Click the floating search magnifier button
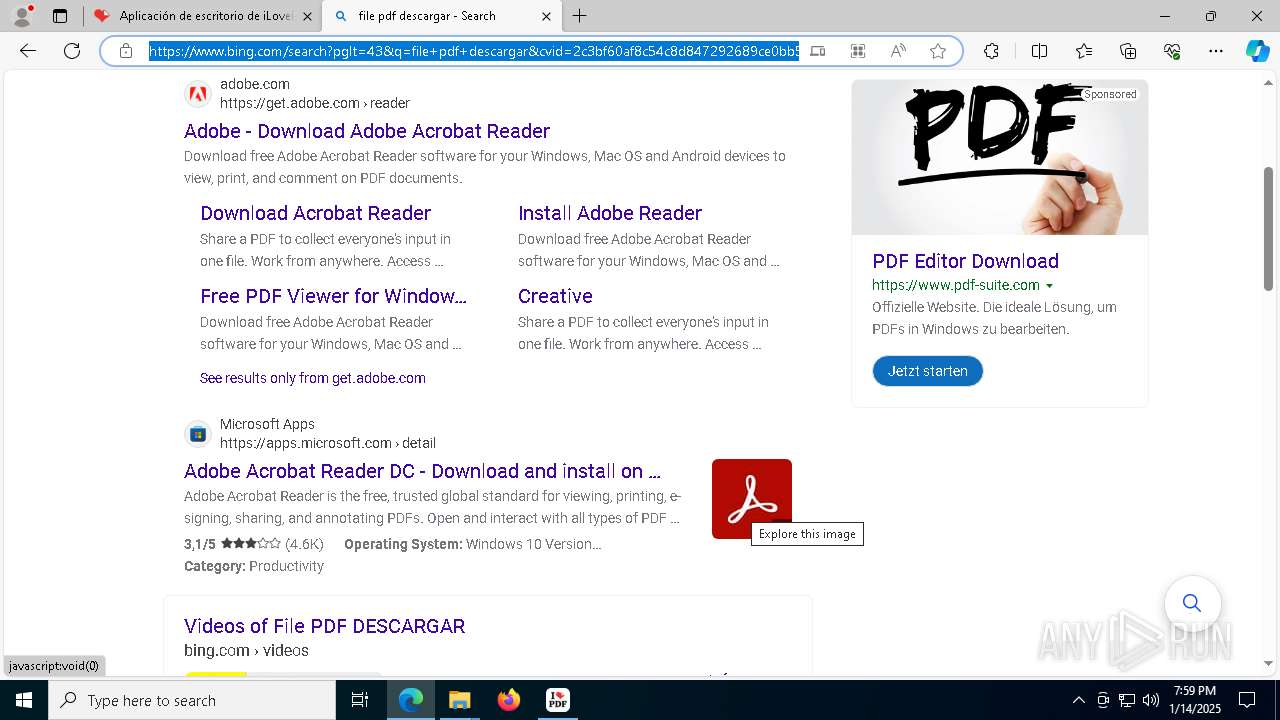The image size is (1280, 720). click(x=1192, y=603)
